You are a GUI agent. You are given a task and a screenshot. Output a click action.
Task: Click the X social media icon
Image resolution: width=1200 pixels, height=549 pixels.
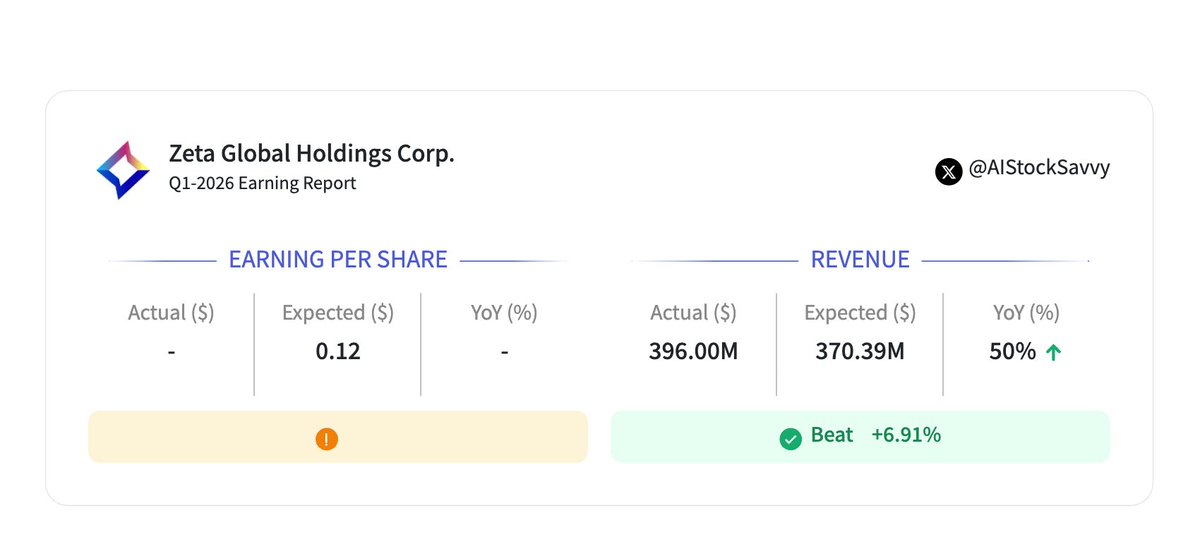[948, 171]
